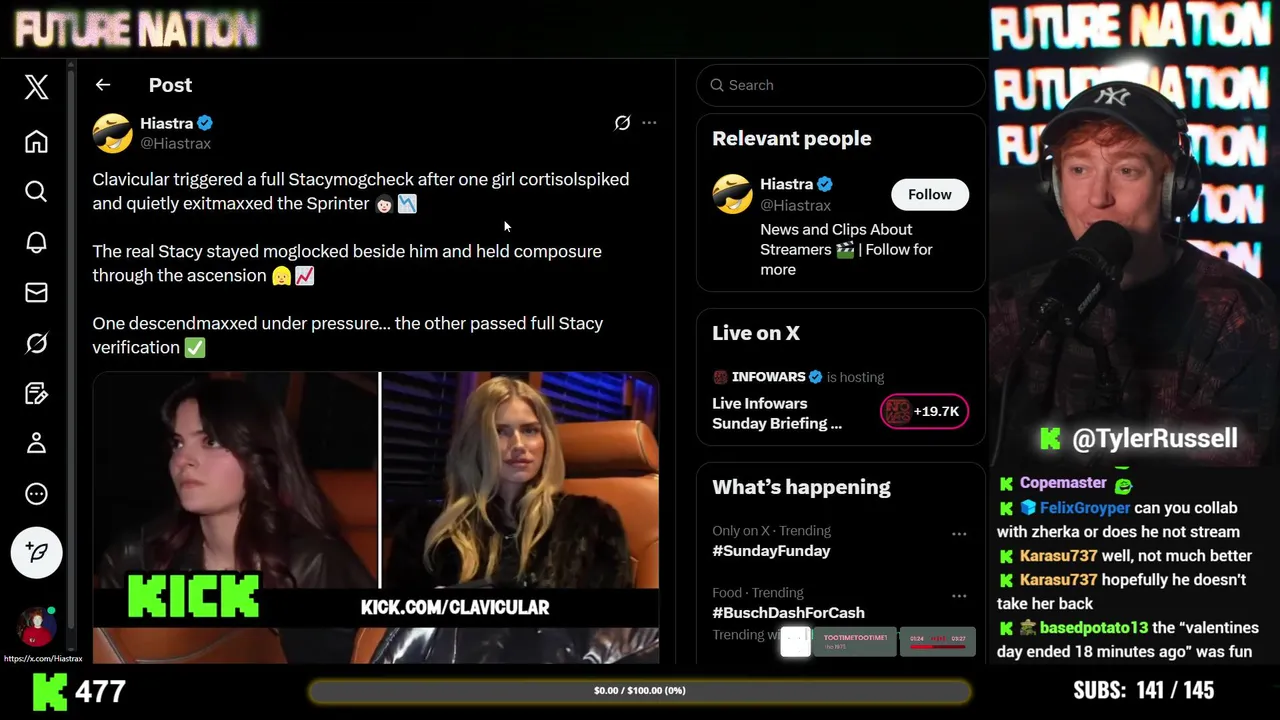Click basedpotato13's username in chat
The width and height of the screenshot is (1280, 720).
1093,628
